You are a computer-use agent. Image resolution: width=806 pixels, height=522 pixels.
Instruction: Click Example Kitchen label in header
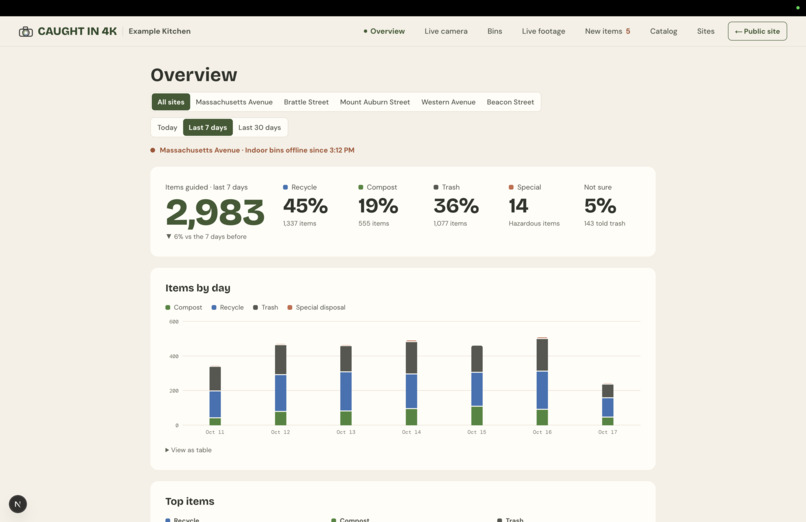pyautogui.click(x=159, y=31)
